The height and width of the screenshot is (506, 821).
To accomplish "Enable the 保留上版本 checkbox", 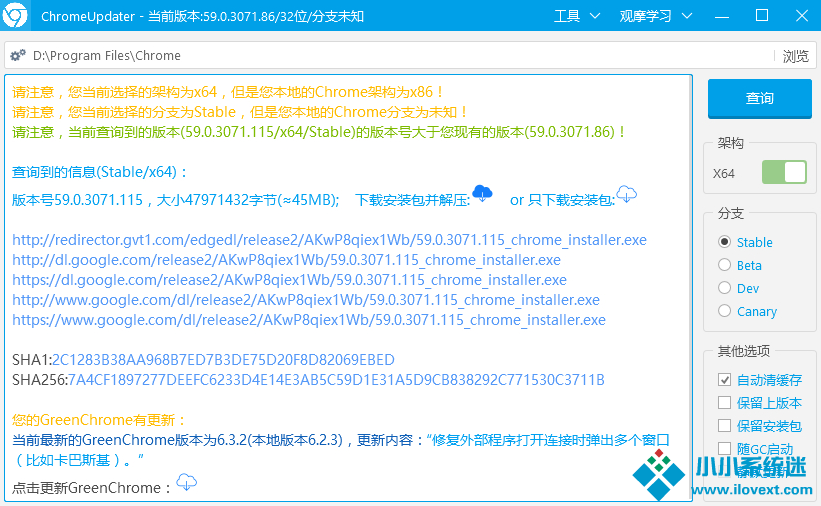I will pos(725,403).
